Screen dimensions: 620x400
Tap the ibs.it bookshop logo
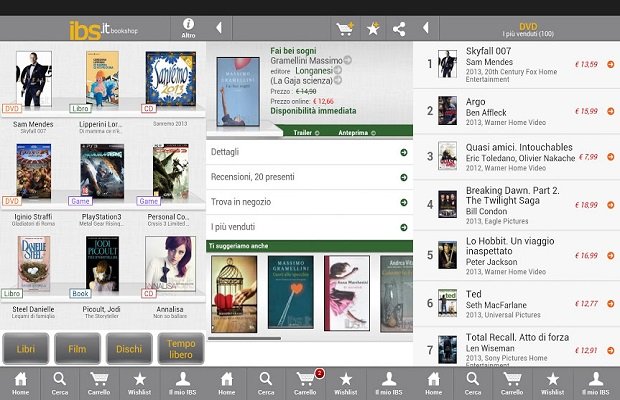(x=103, y=30)
